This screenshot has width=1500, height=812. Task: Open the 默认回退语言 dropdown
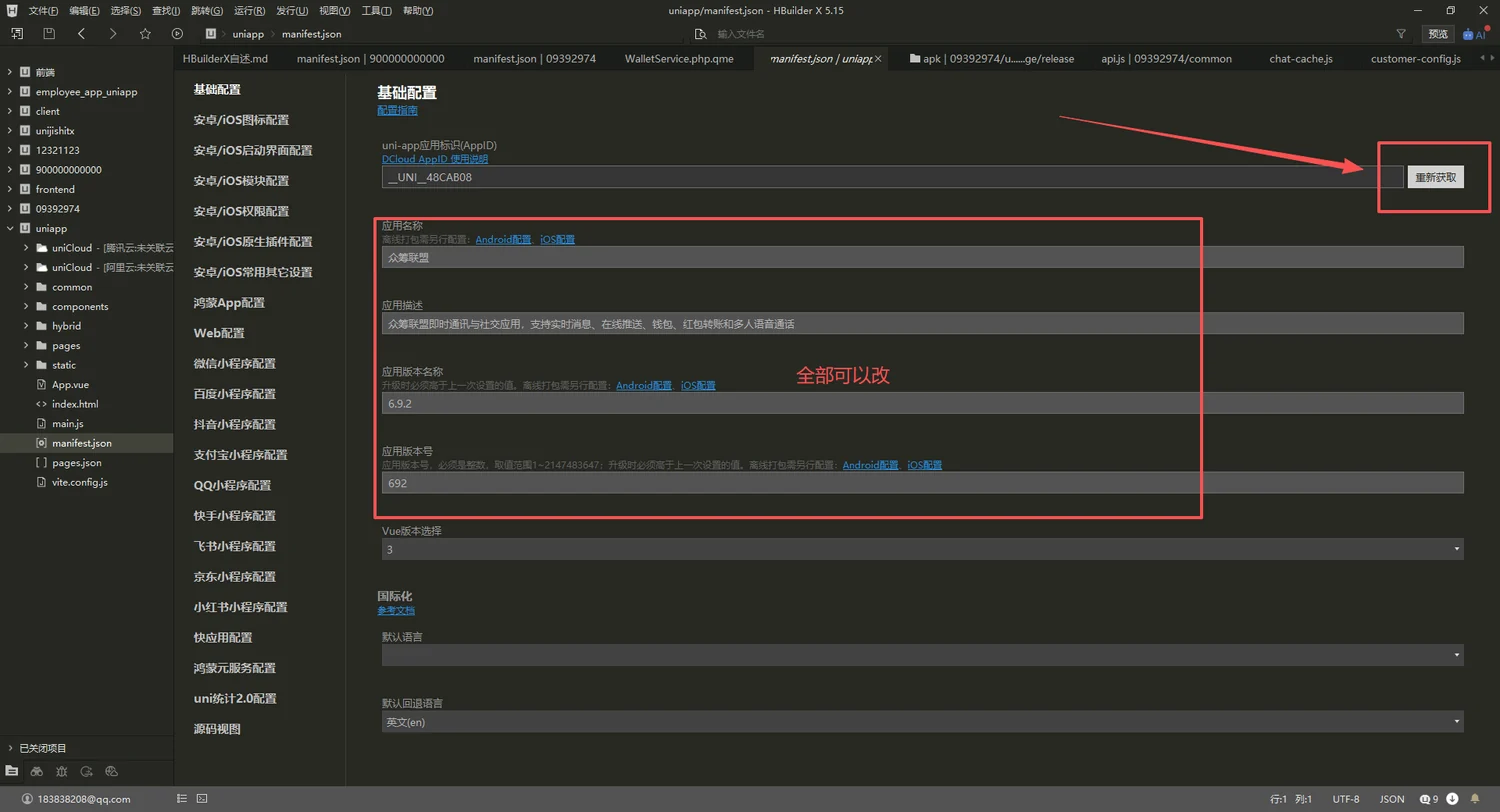coord(922,721)
